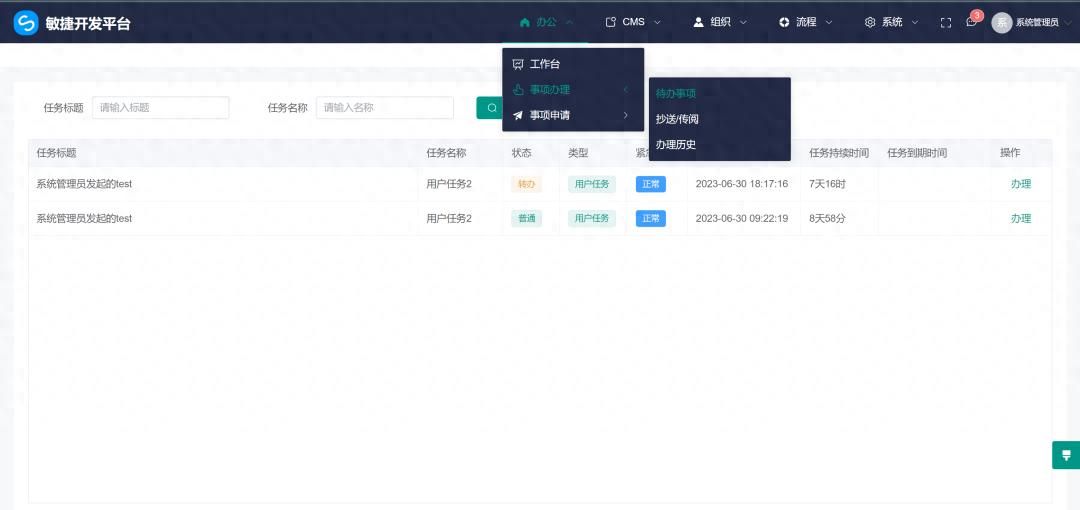Viewport: 1080px width, 510px height.
Task: Open the 办公 top menu
Action: (x=546, y=22)
